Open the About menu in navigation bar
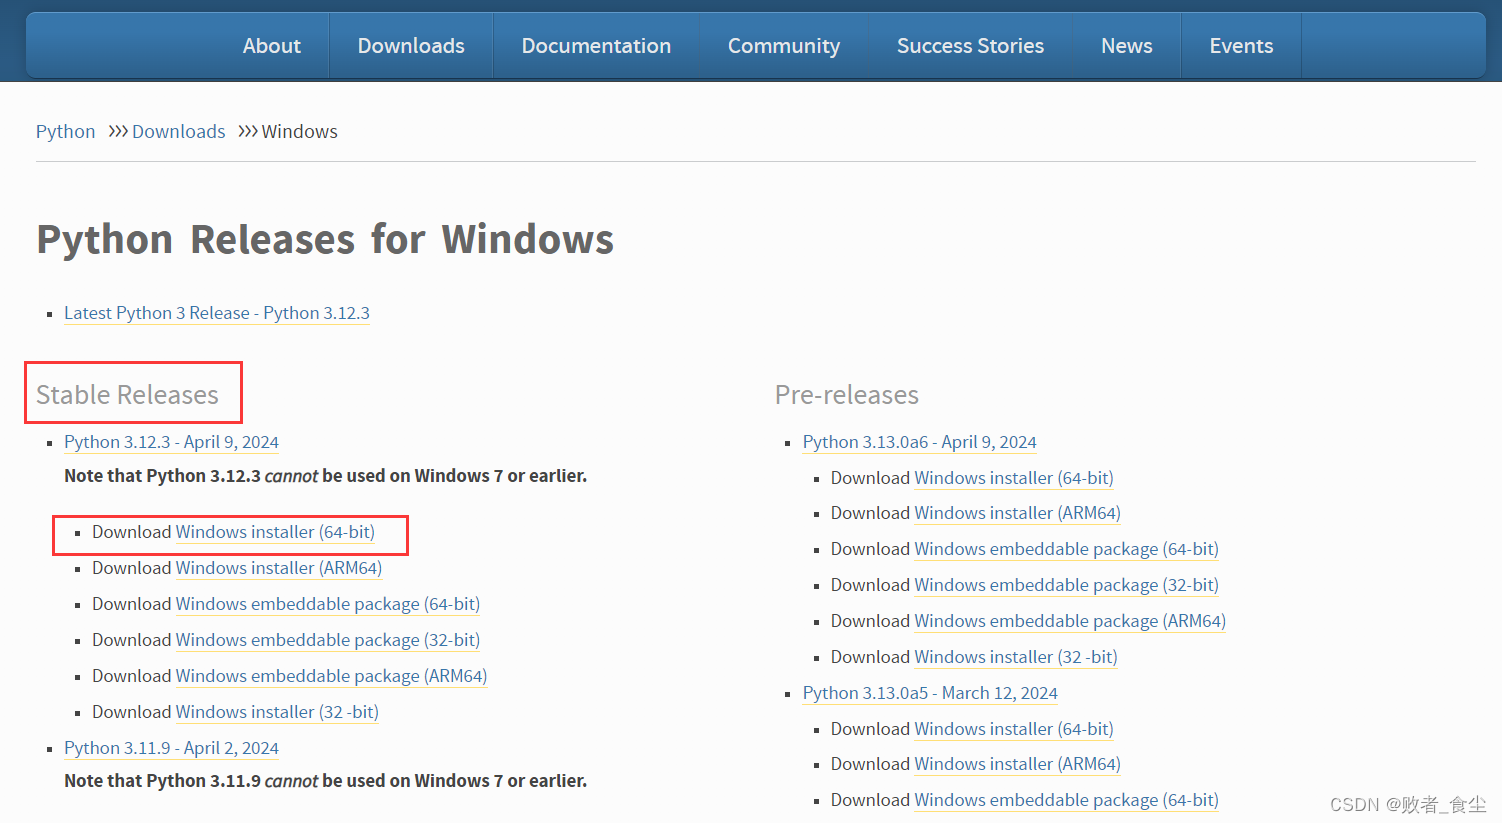 pos(271,46)
